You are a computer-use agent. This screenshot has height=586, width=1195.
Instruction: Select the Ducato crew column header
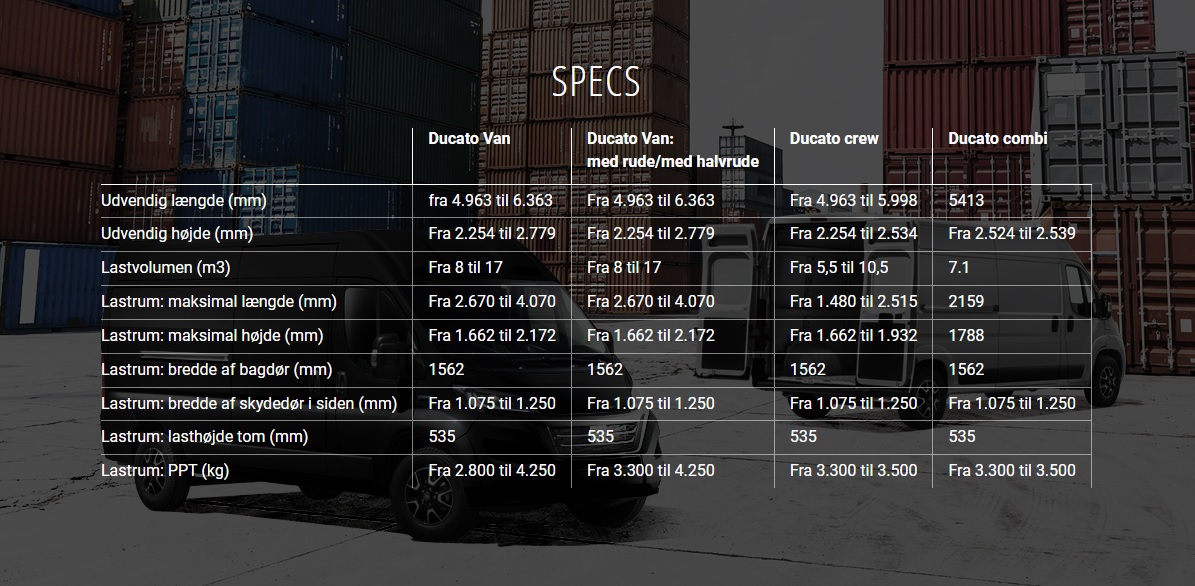click(834, 139)
